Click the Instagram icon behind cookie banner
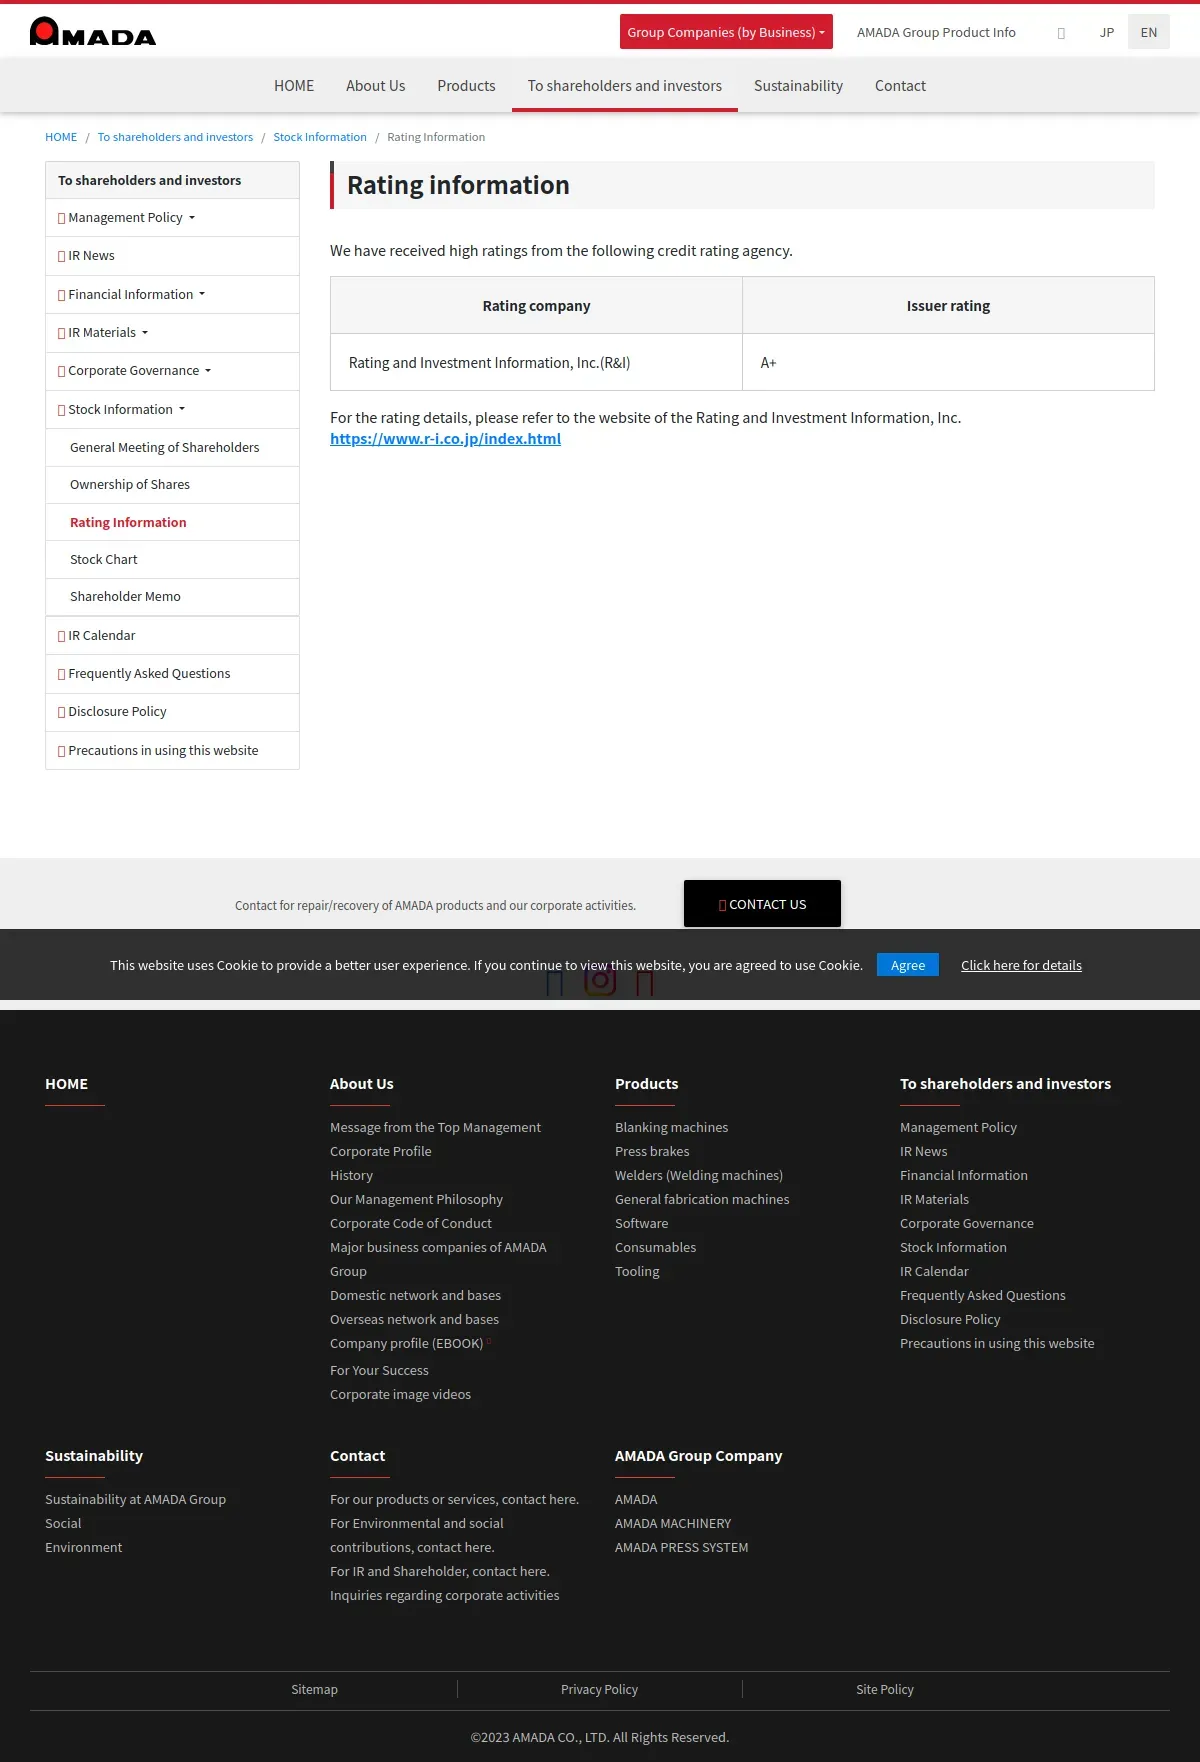1200x1762 pixels. pyautogui.click(x=600, y=981)
